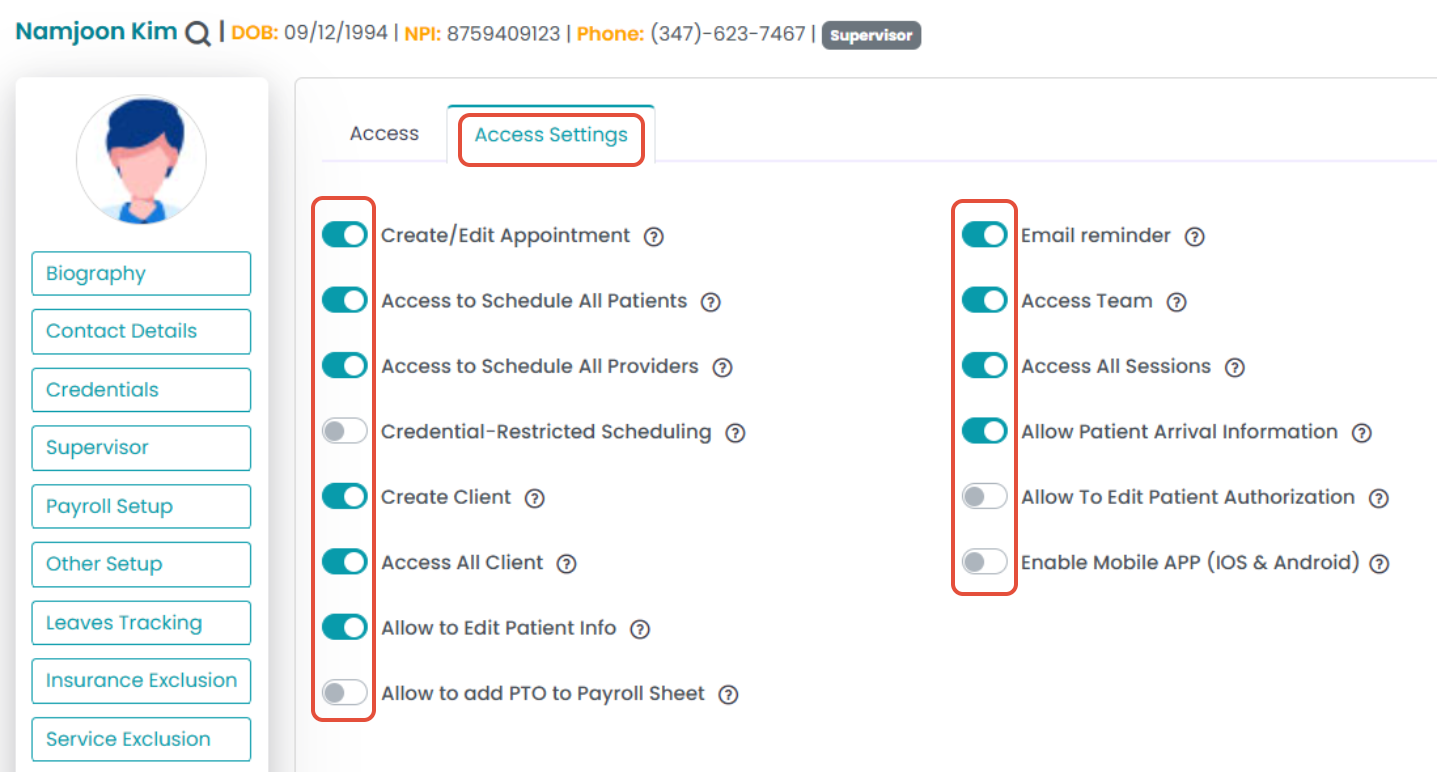
Task: Click help icon for Allow to add PTO
Action: 729,695
